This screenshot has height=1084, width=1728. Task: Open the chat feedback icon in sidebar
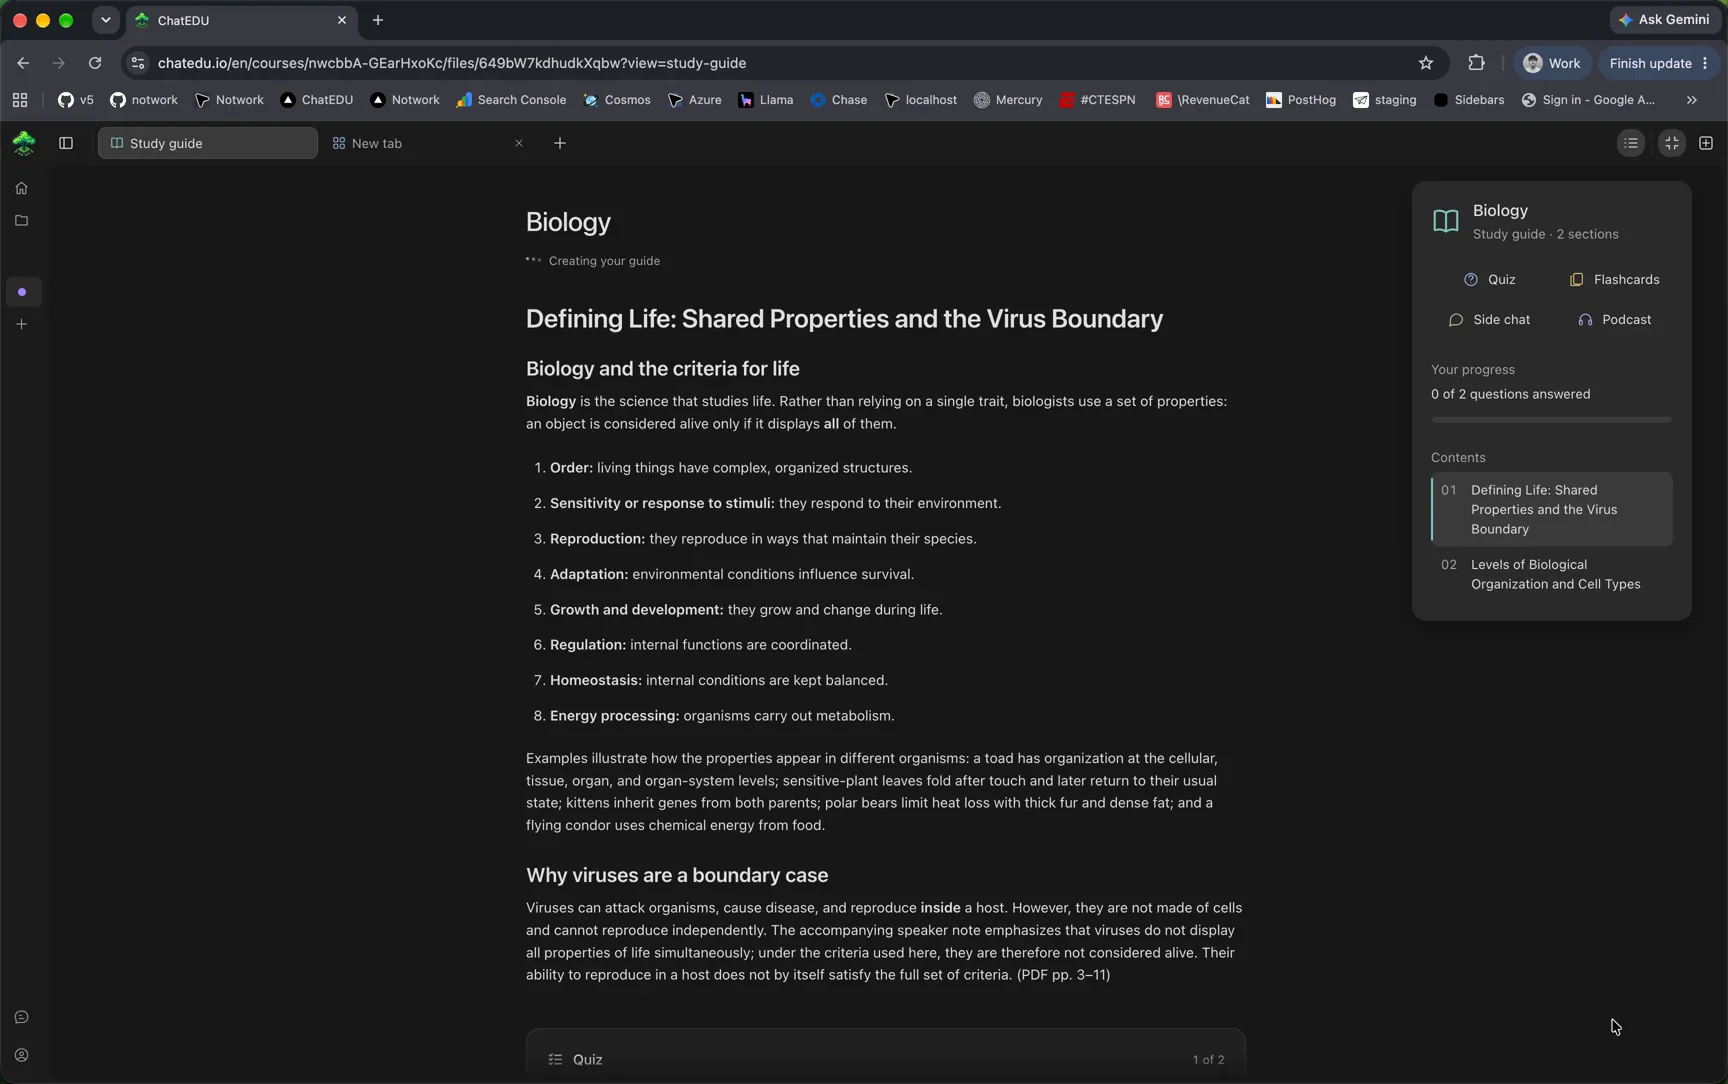point(21,1017)
